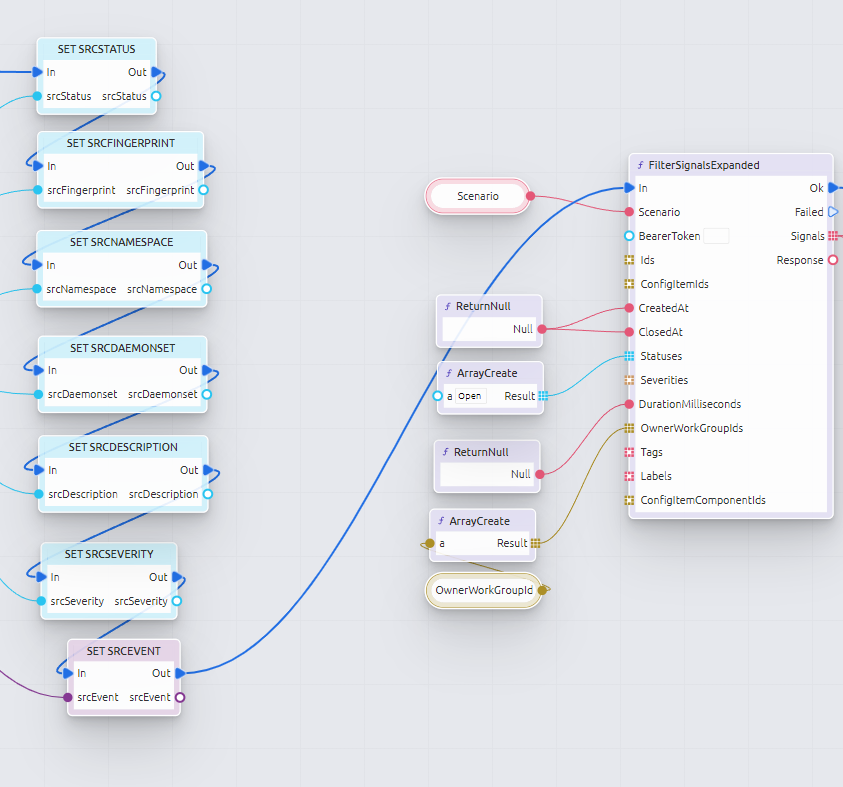Click the Ok output pin on FilterSignalsExpanded
Viewport: 843px width, 787px height.
click(x=833, y=188)
